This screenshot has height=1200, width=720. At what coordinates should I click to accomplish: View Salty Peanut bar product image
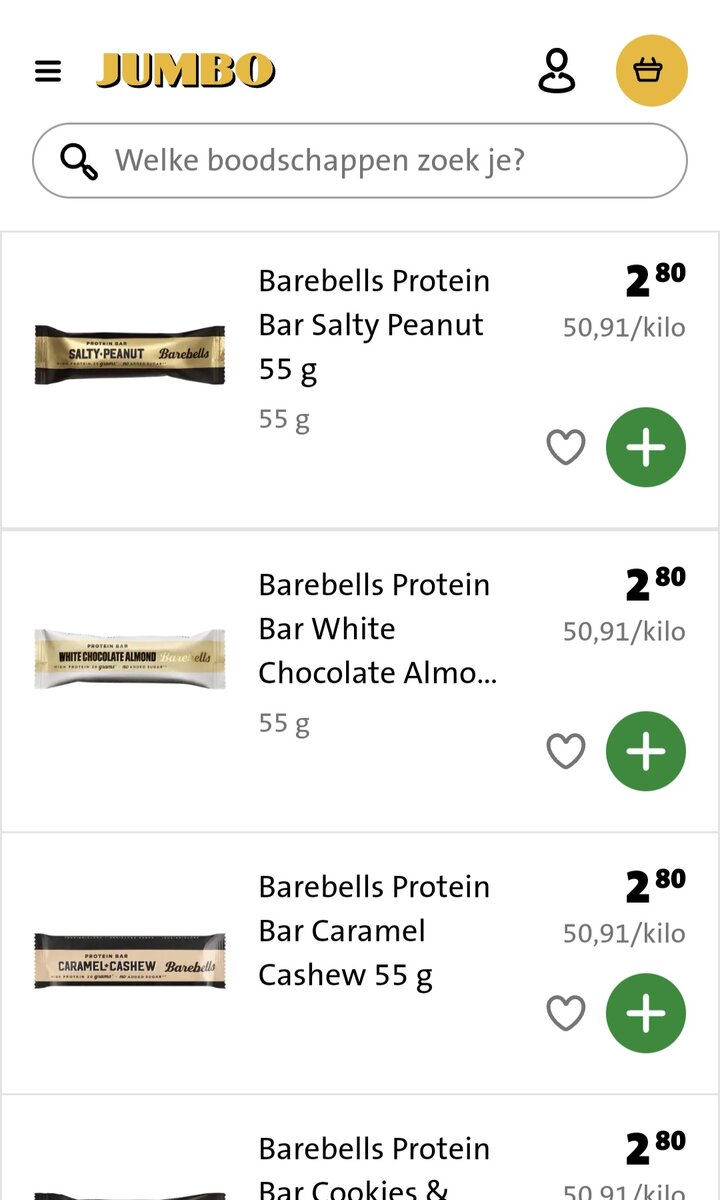[130, 354]
